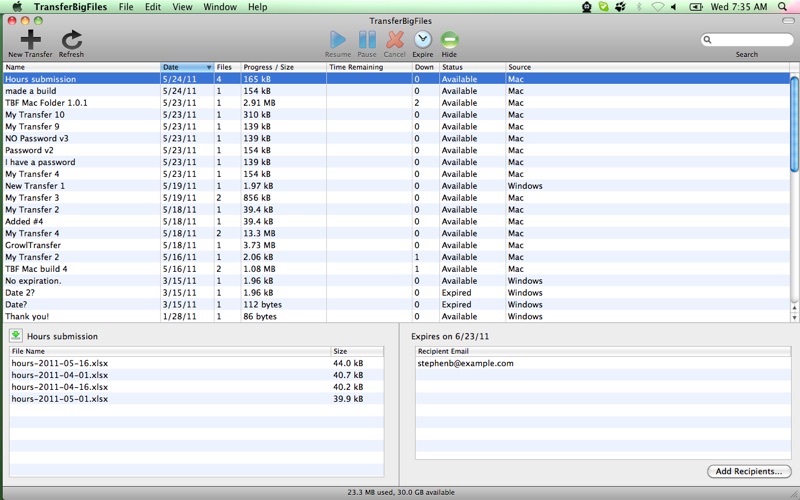Click the transfer list vertical scrollbar thumb
This screenshot has width=800, height=500.
(794, 124)
